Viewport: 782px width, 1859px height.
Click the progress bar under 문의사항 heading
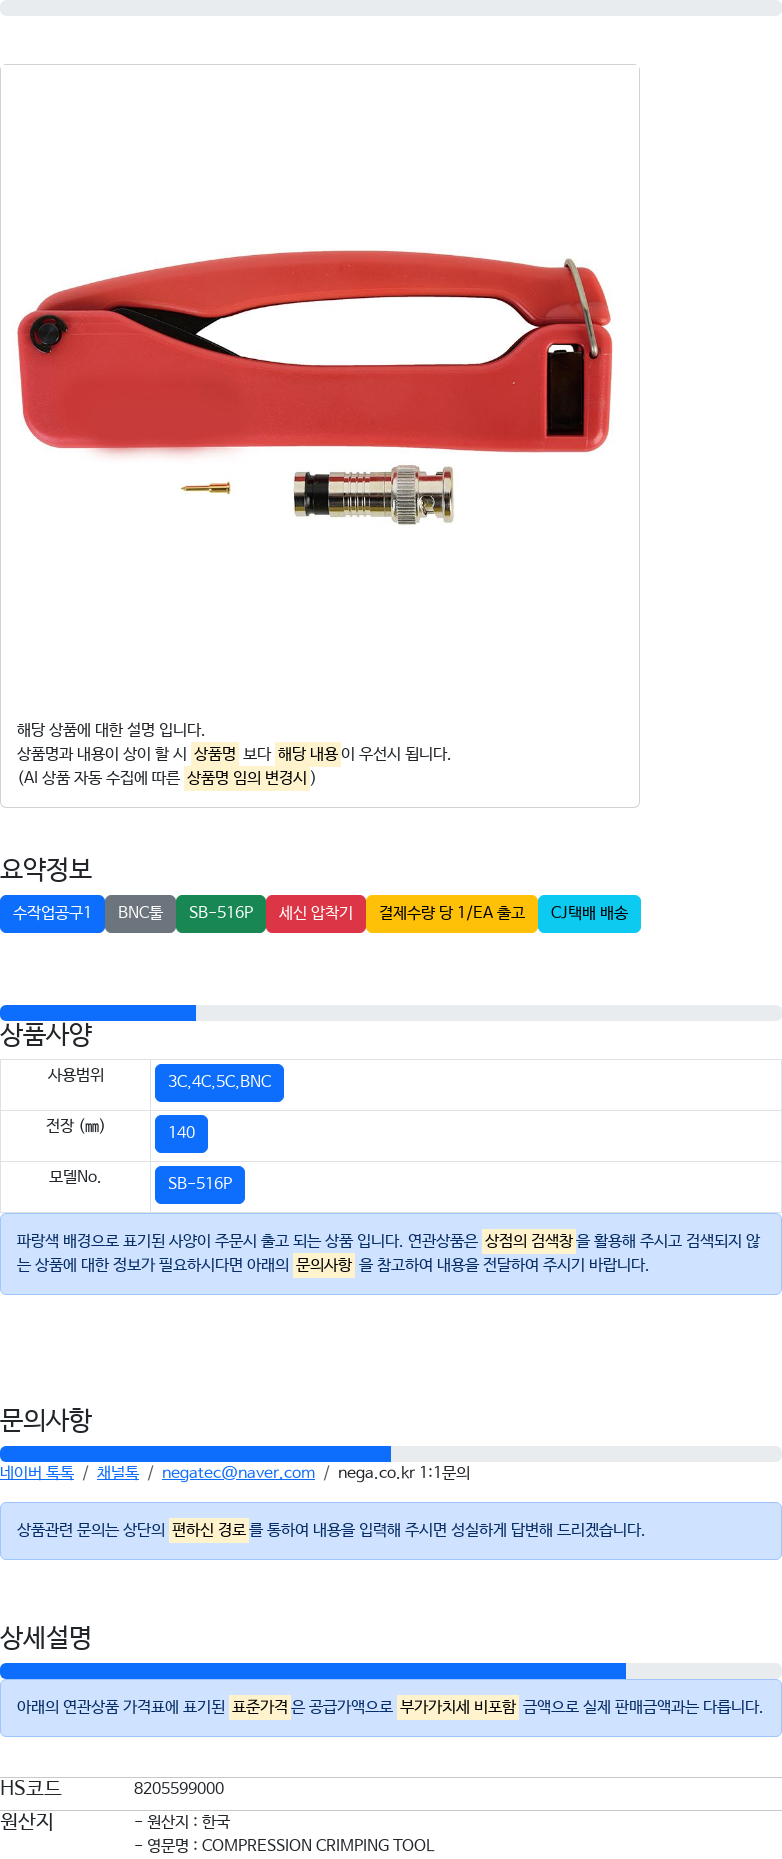(x=391, y=1454)
